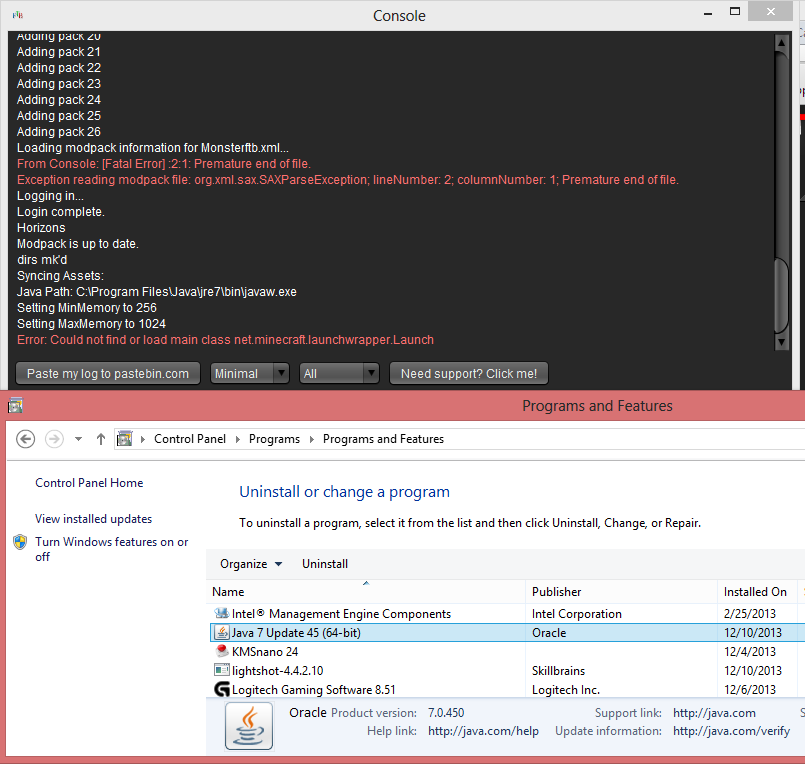The width and height of the screenshot is (805, 764).
Task: Select Intel Management Engine Components row
Action: (506, 613)
